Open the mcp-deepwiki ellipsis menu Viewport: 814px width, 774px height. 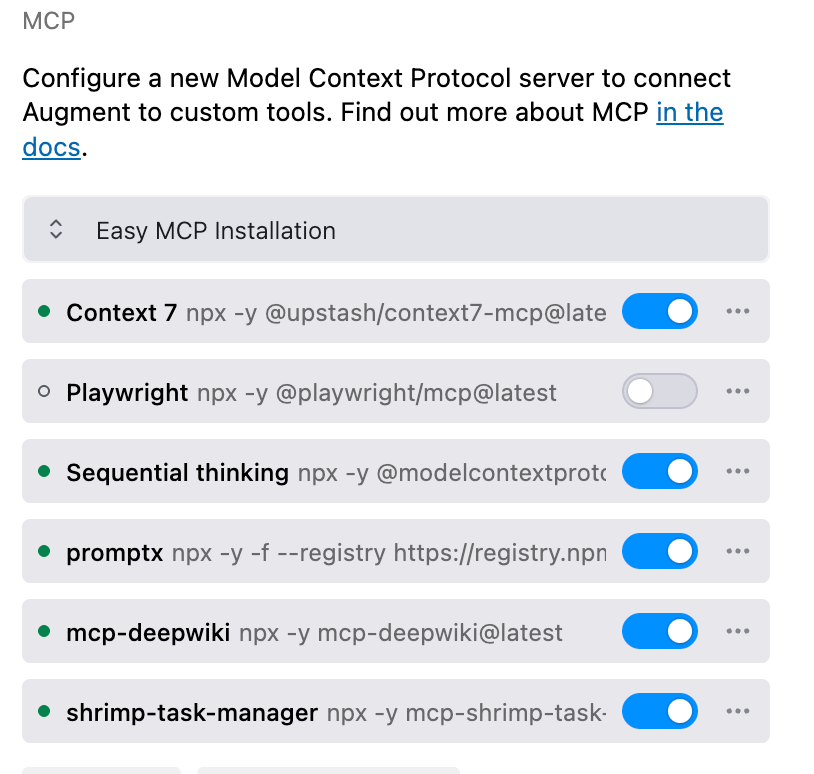(x=738, y=631)
